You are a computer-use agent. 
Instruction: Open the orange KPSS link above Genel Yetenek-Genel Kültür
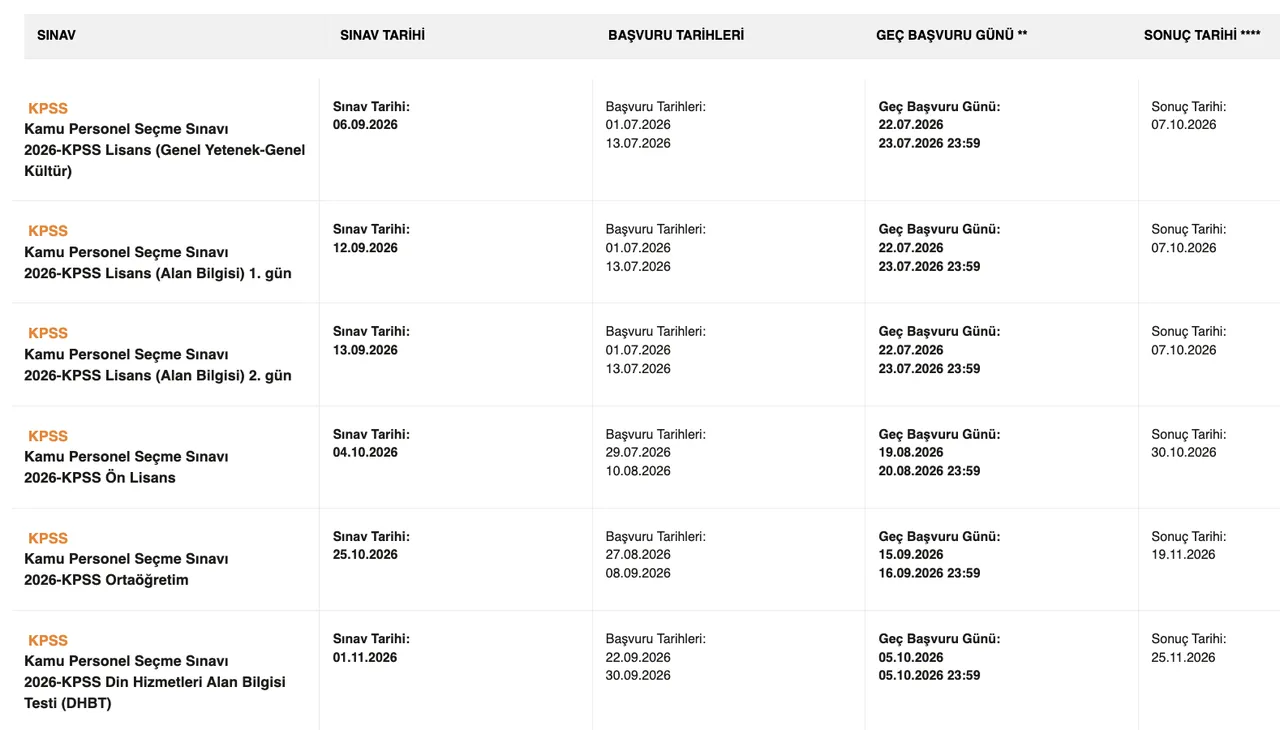[x=48, y=108]
